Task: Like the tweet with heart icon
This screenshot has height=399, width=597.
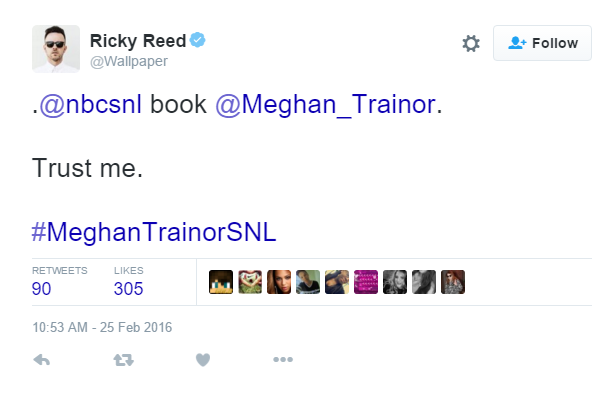Action: coord(203,360)
